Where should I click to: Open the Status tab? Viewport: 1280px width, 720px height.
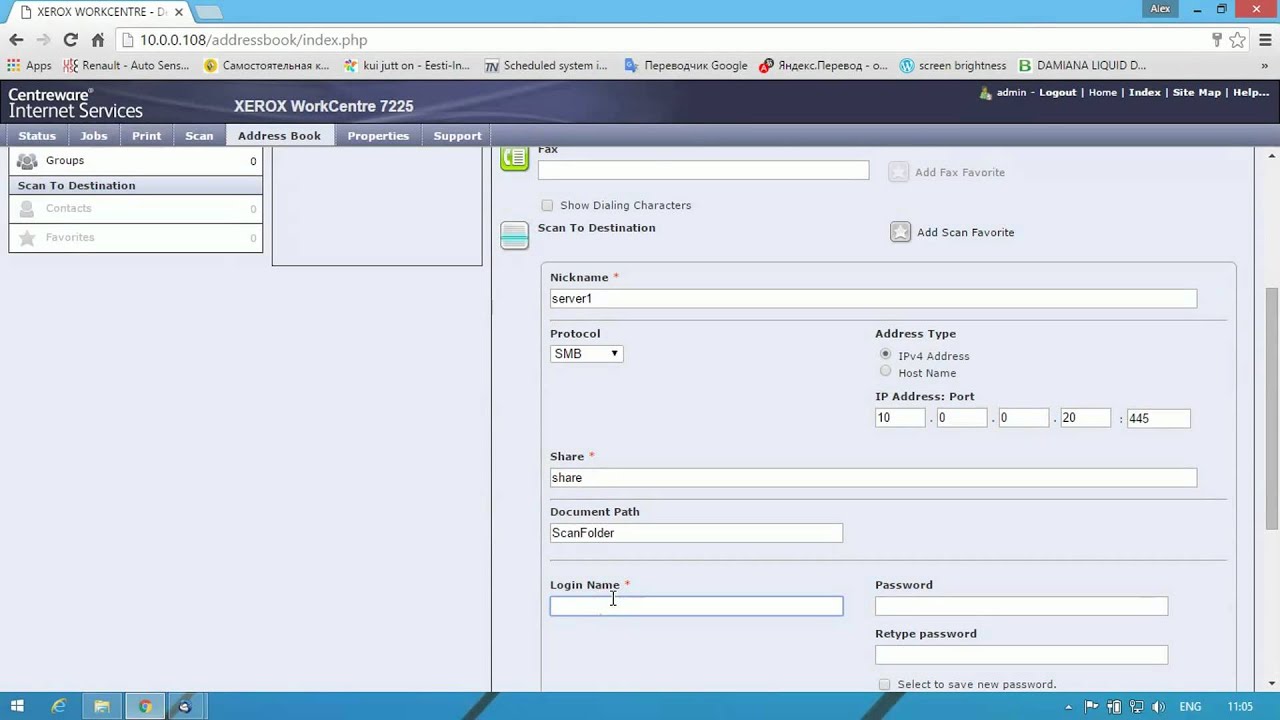pos(37,136)
